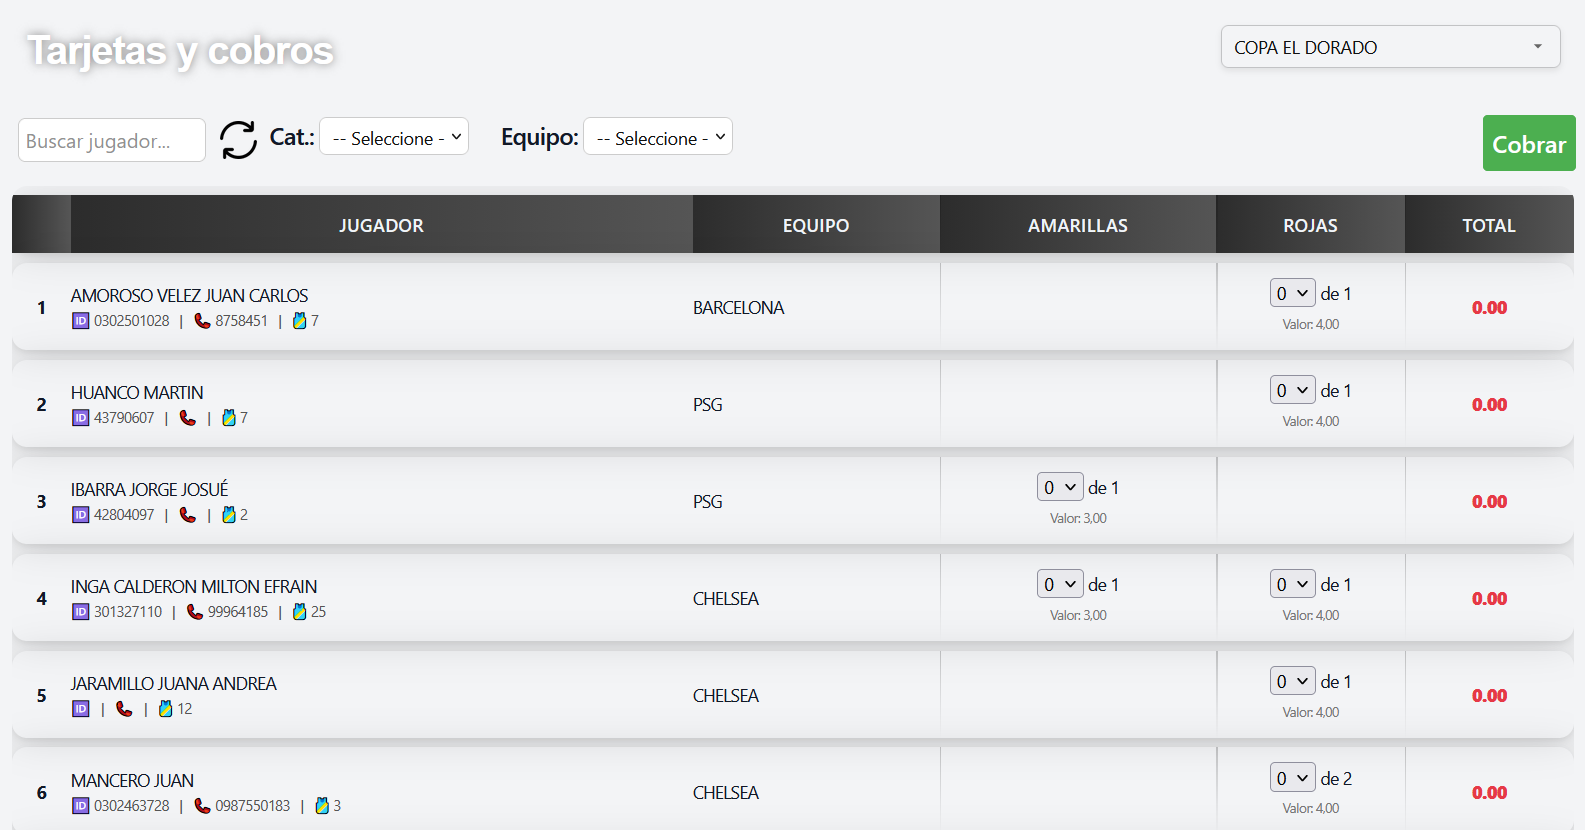Click ID number 0302501028

[132, 321]
